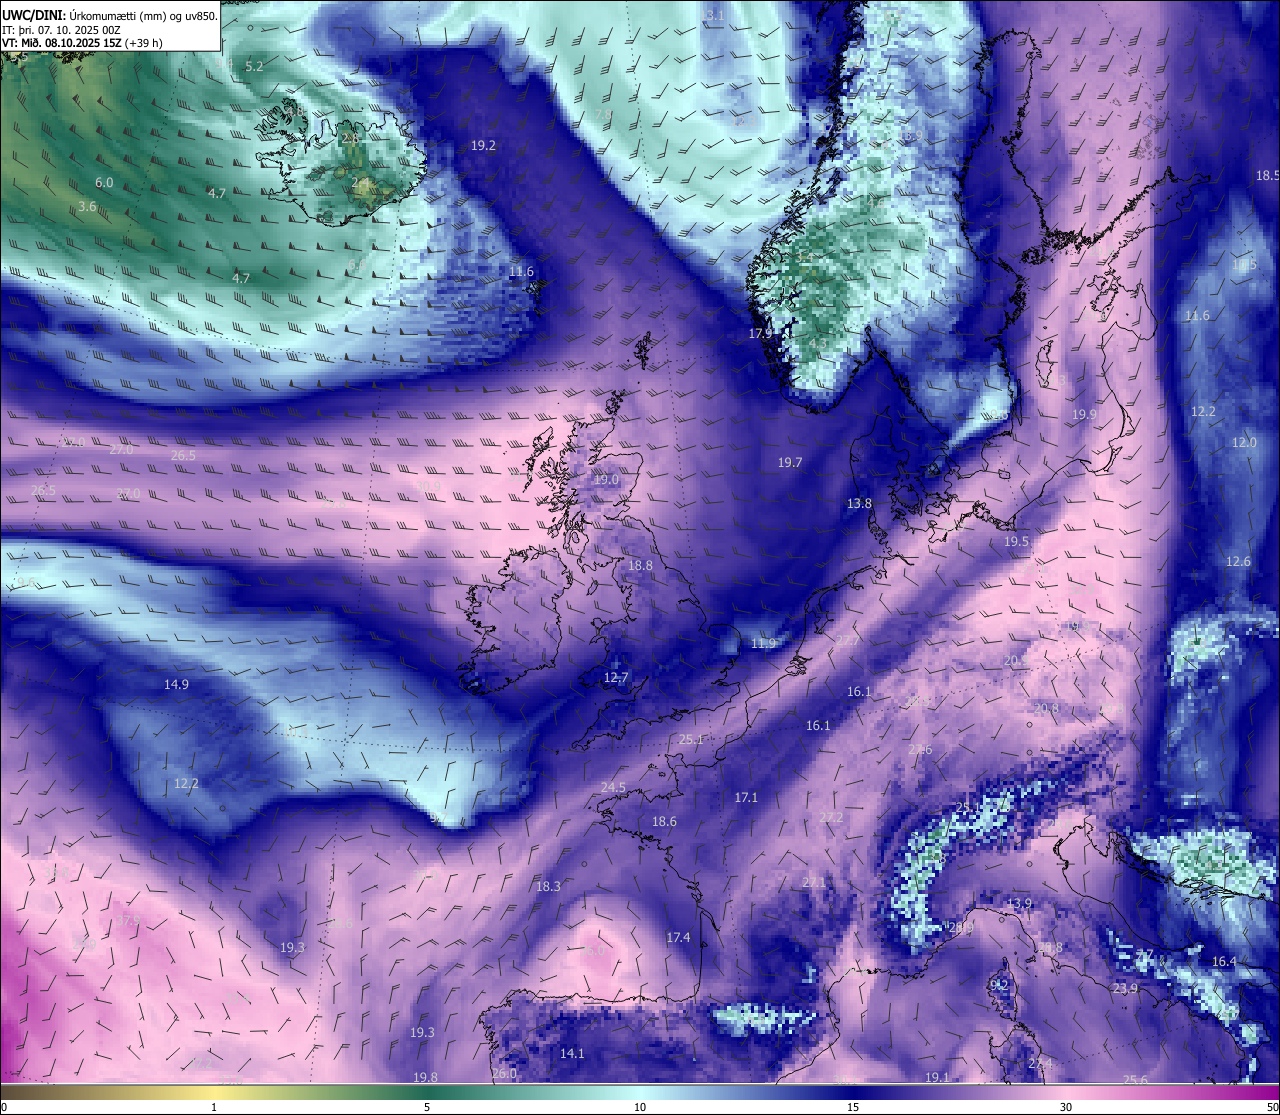Image resolution: width=1280 pixels, height=1115 pixels.
Task: Click the map value 17.1
Action: [746, 797]
